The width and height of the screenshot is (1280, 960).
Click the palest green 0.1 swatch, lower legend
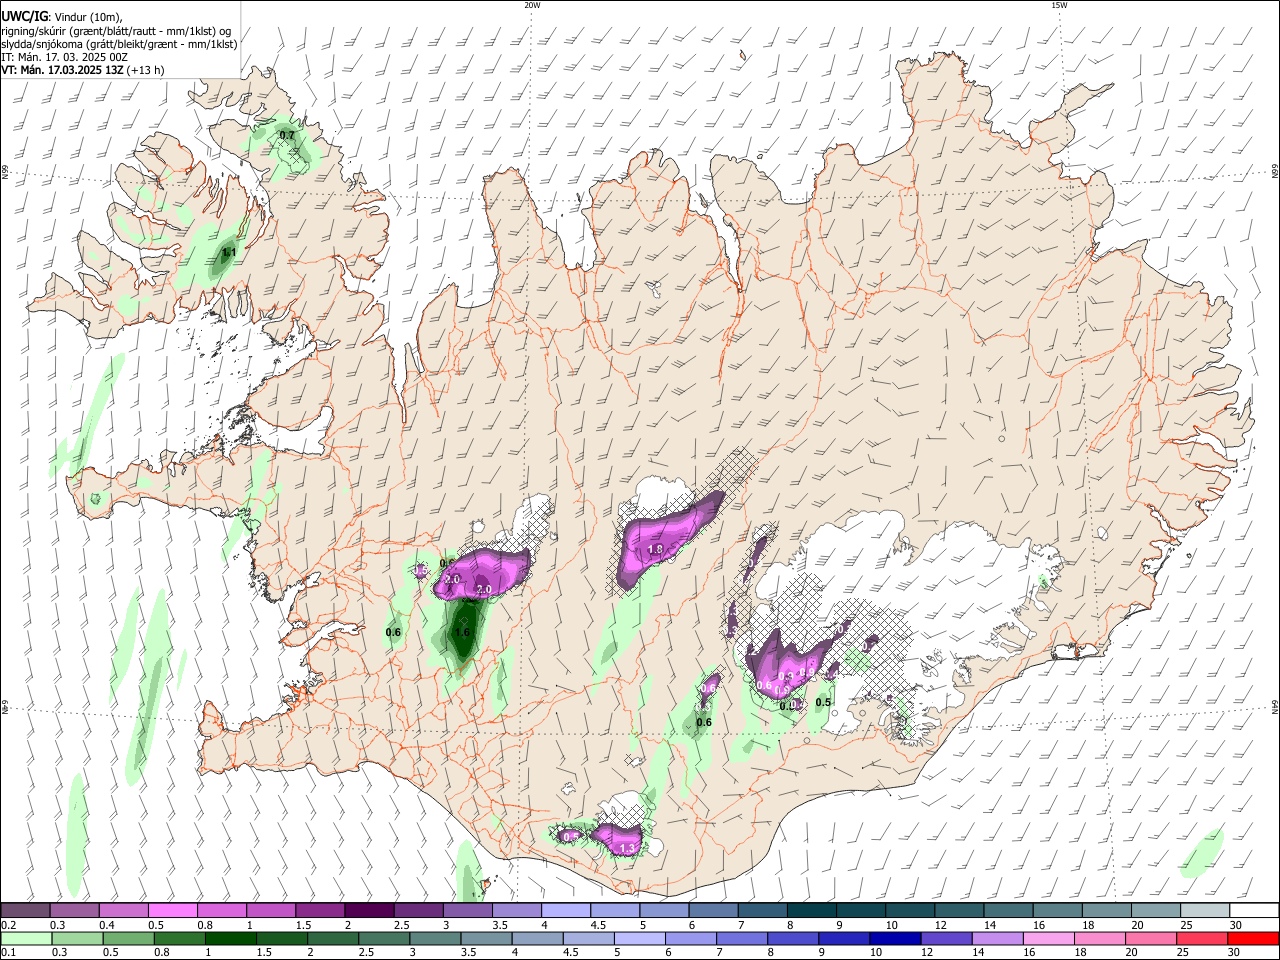[x=25, y=938]
